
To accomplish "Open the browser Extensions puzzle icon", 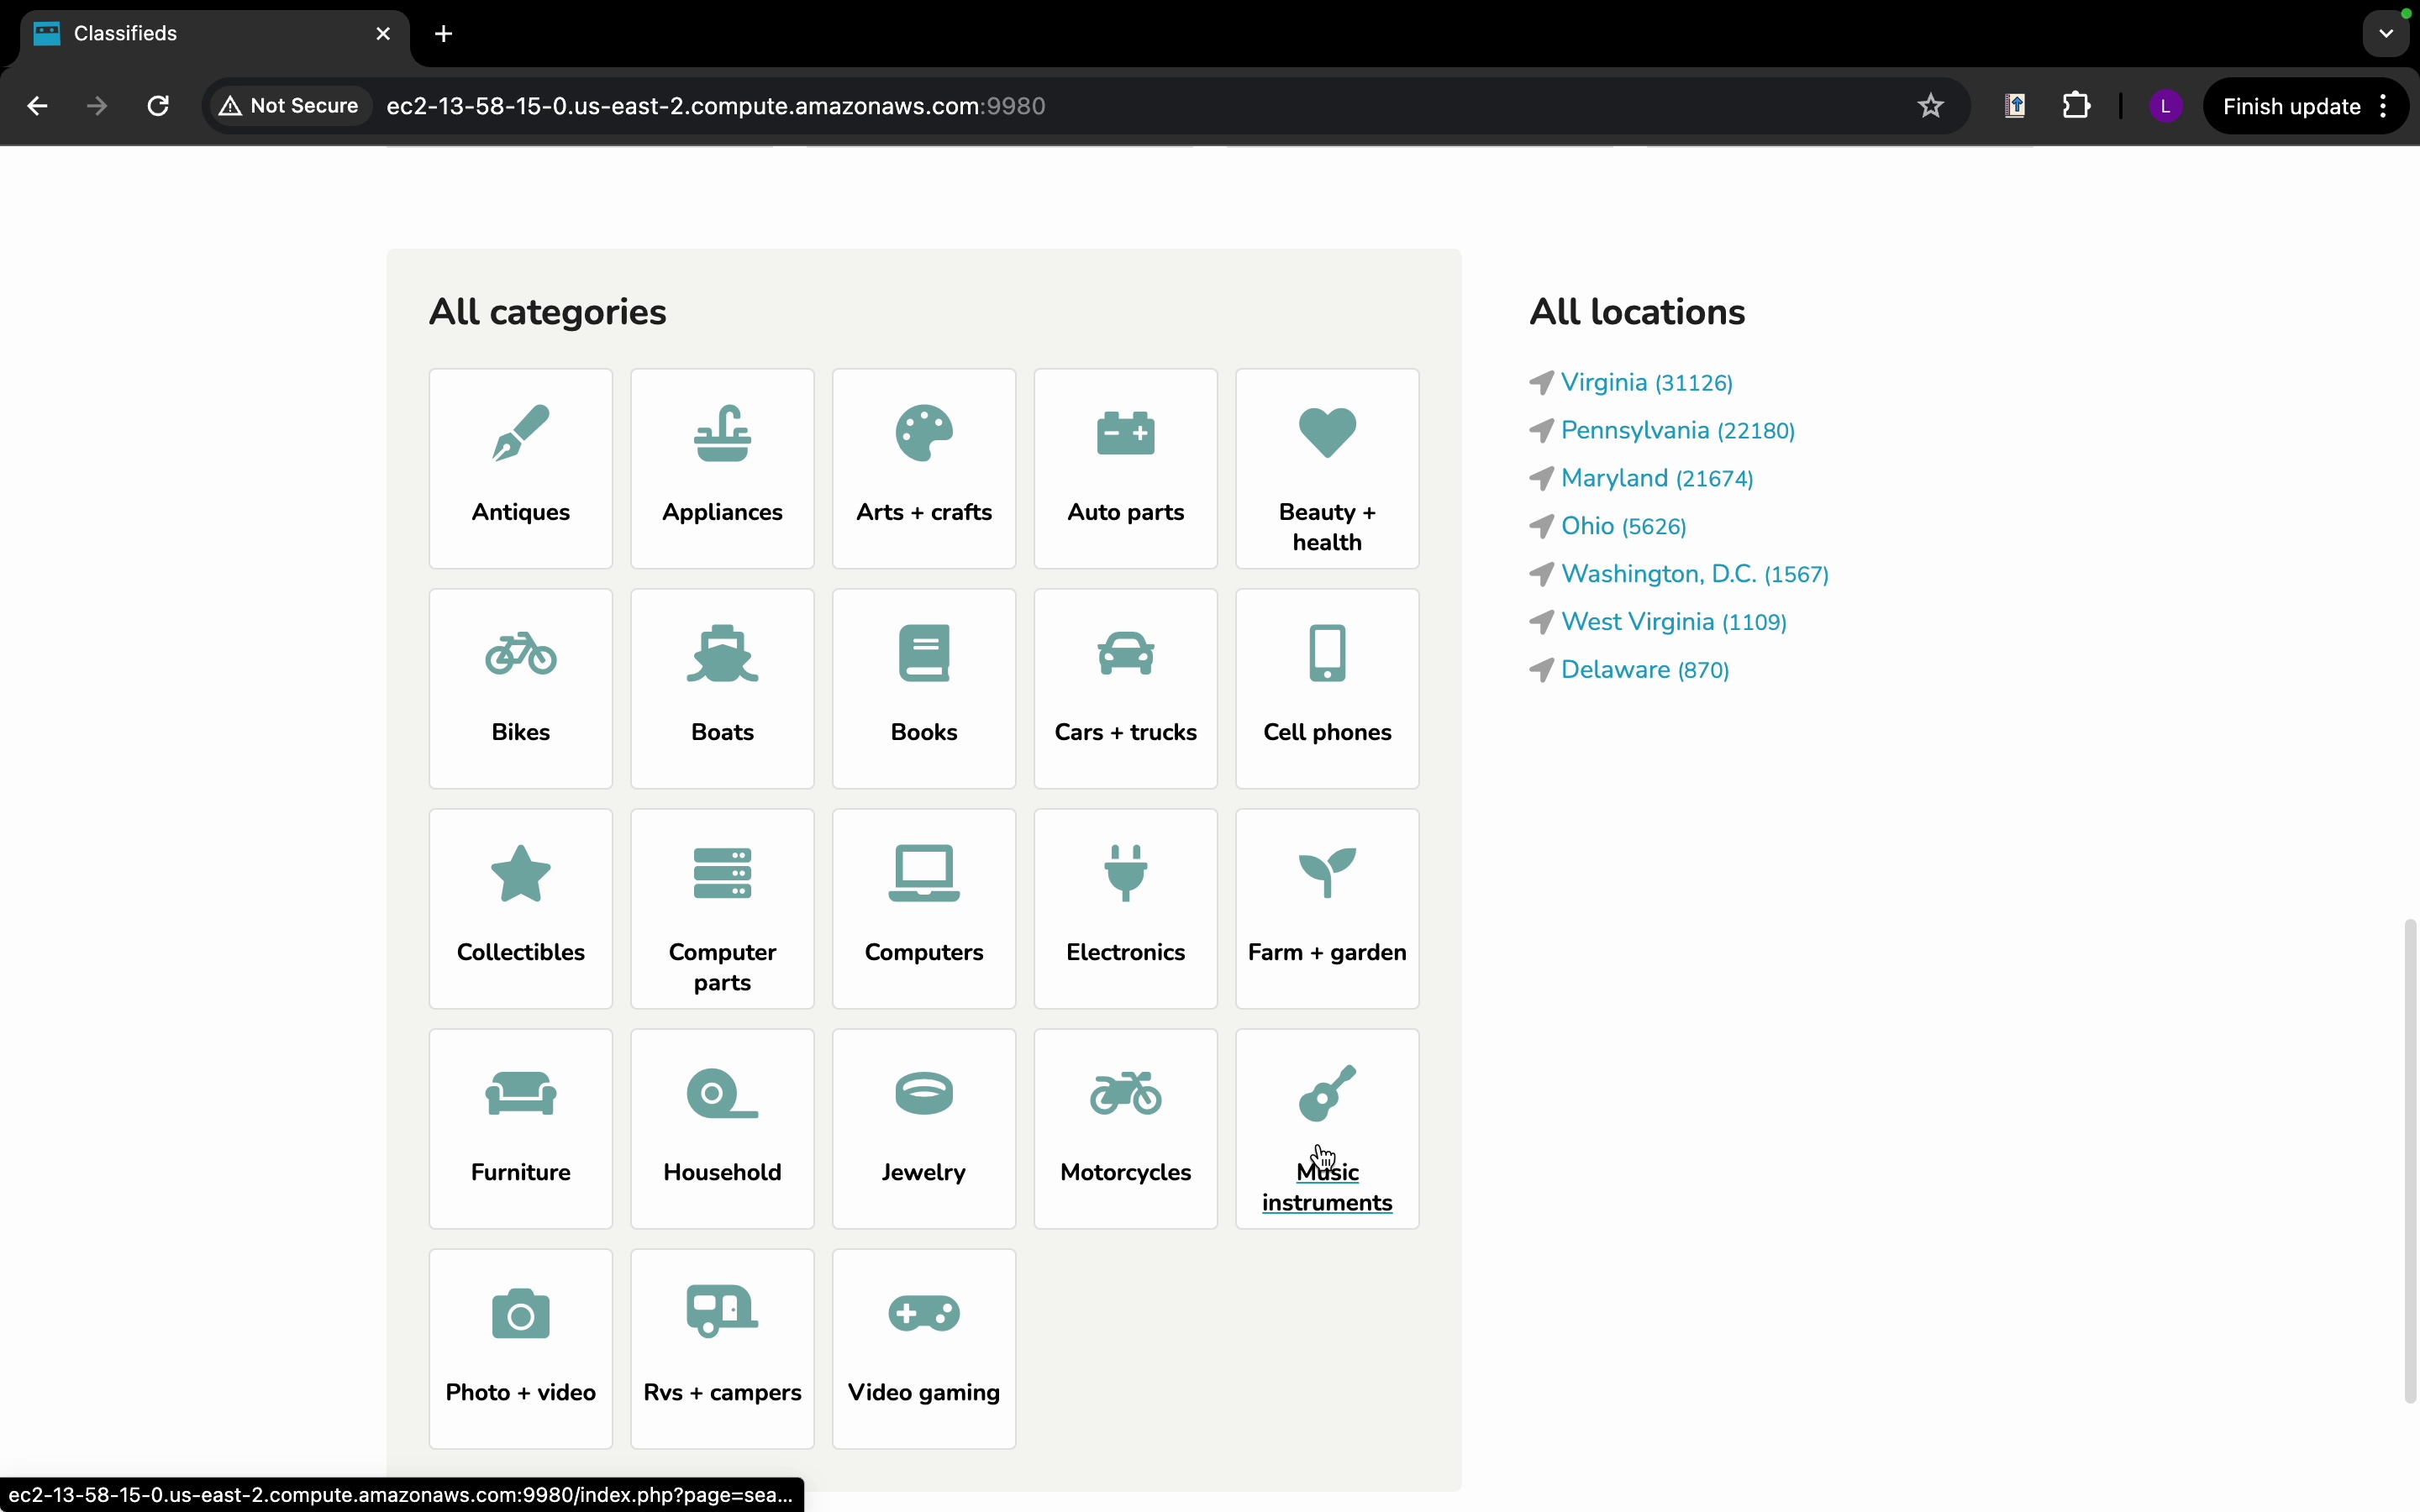I will 2076,106.
